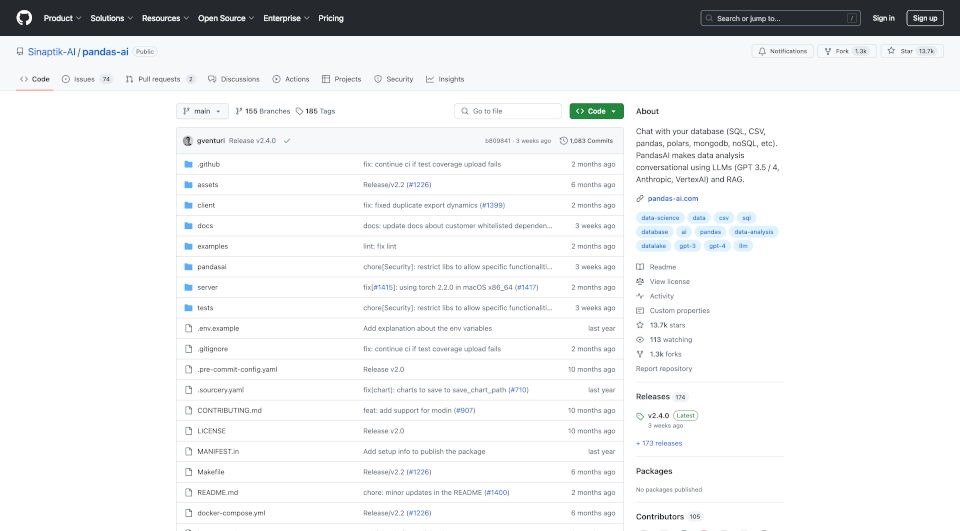Click the v2.4.0 release tag
This screenshot has height=531, width=960.
point(658,415)
